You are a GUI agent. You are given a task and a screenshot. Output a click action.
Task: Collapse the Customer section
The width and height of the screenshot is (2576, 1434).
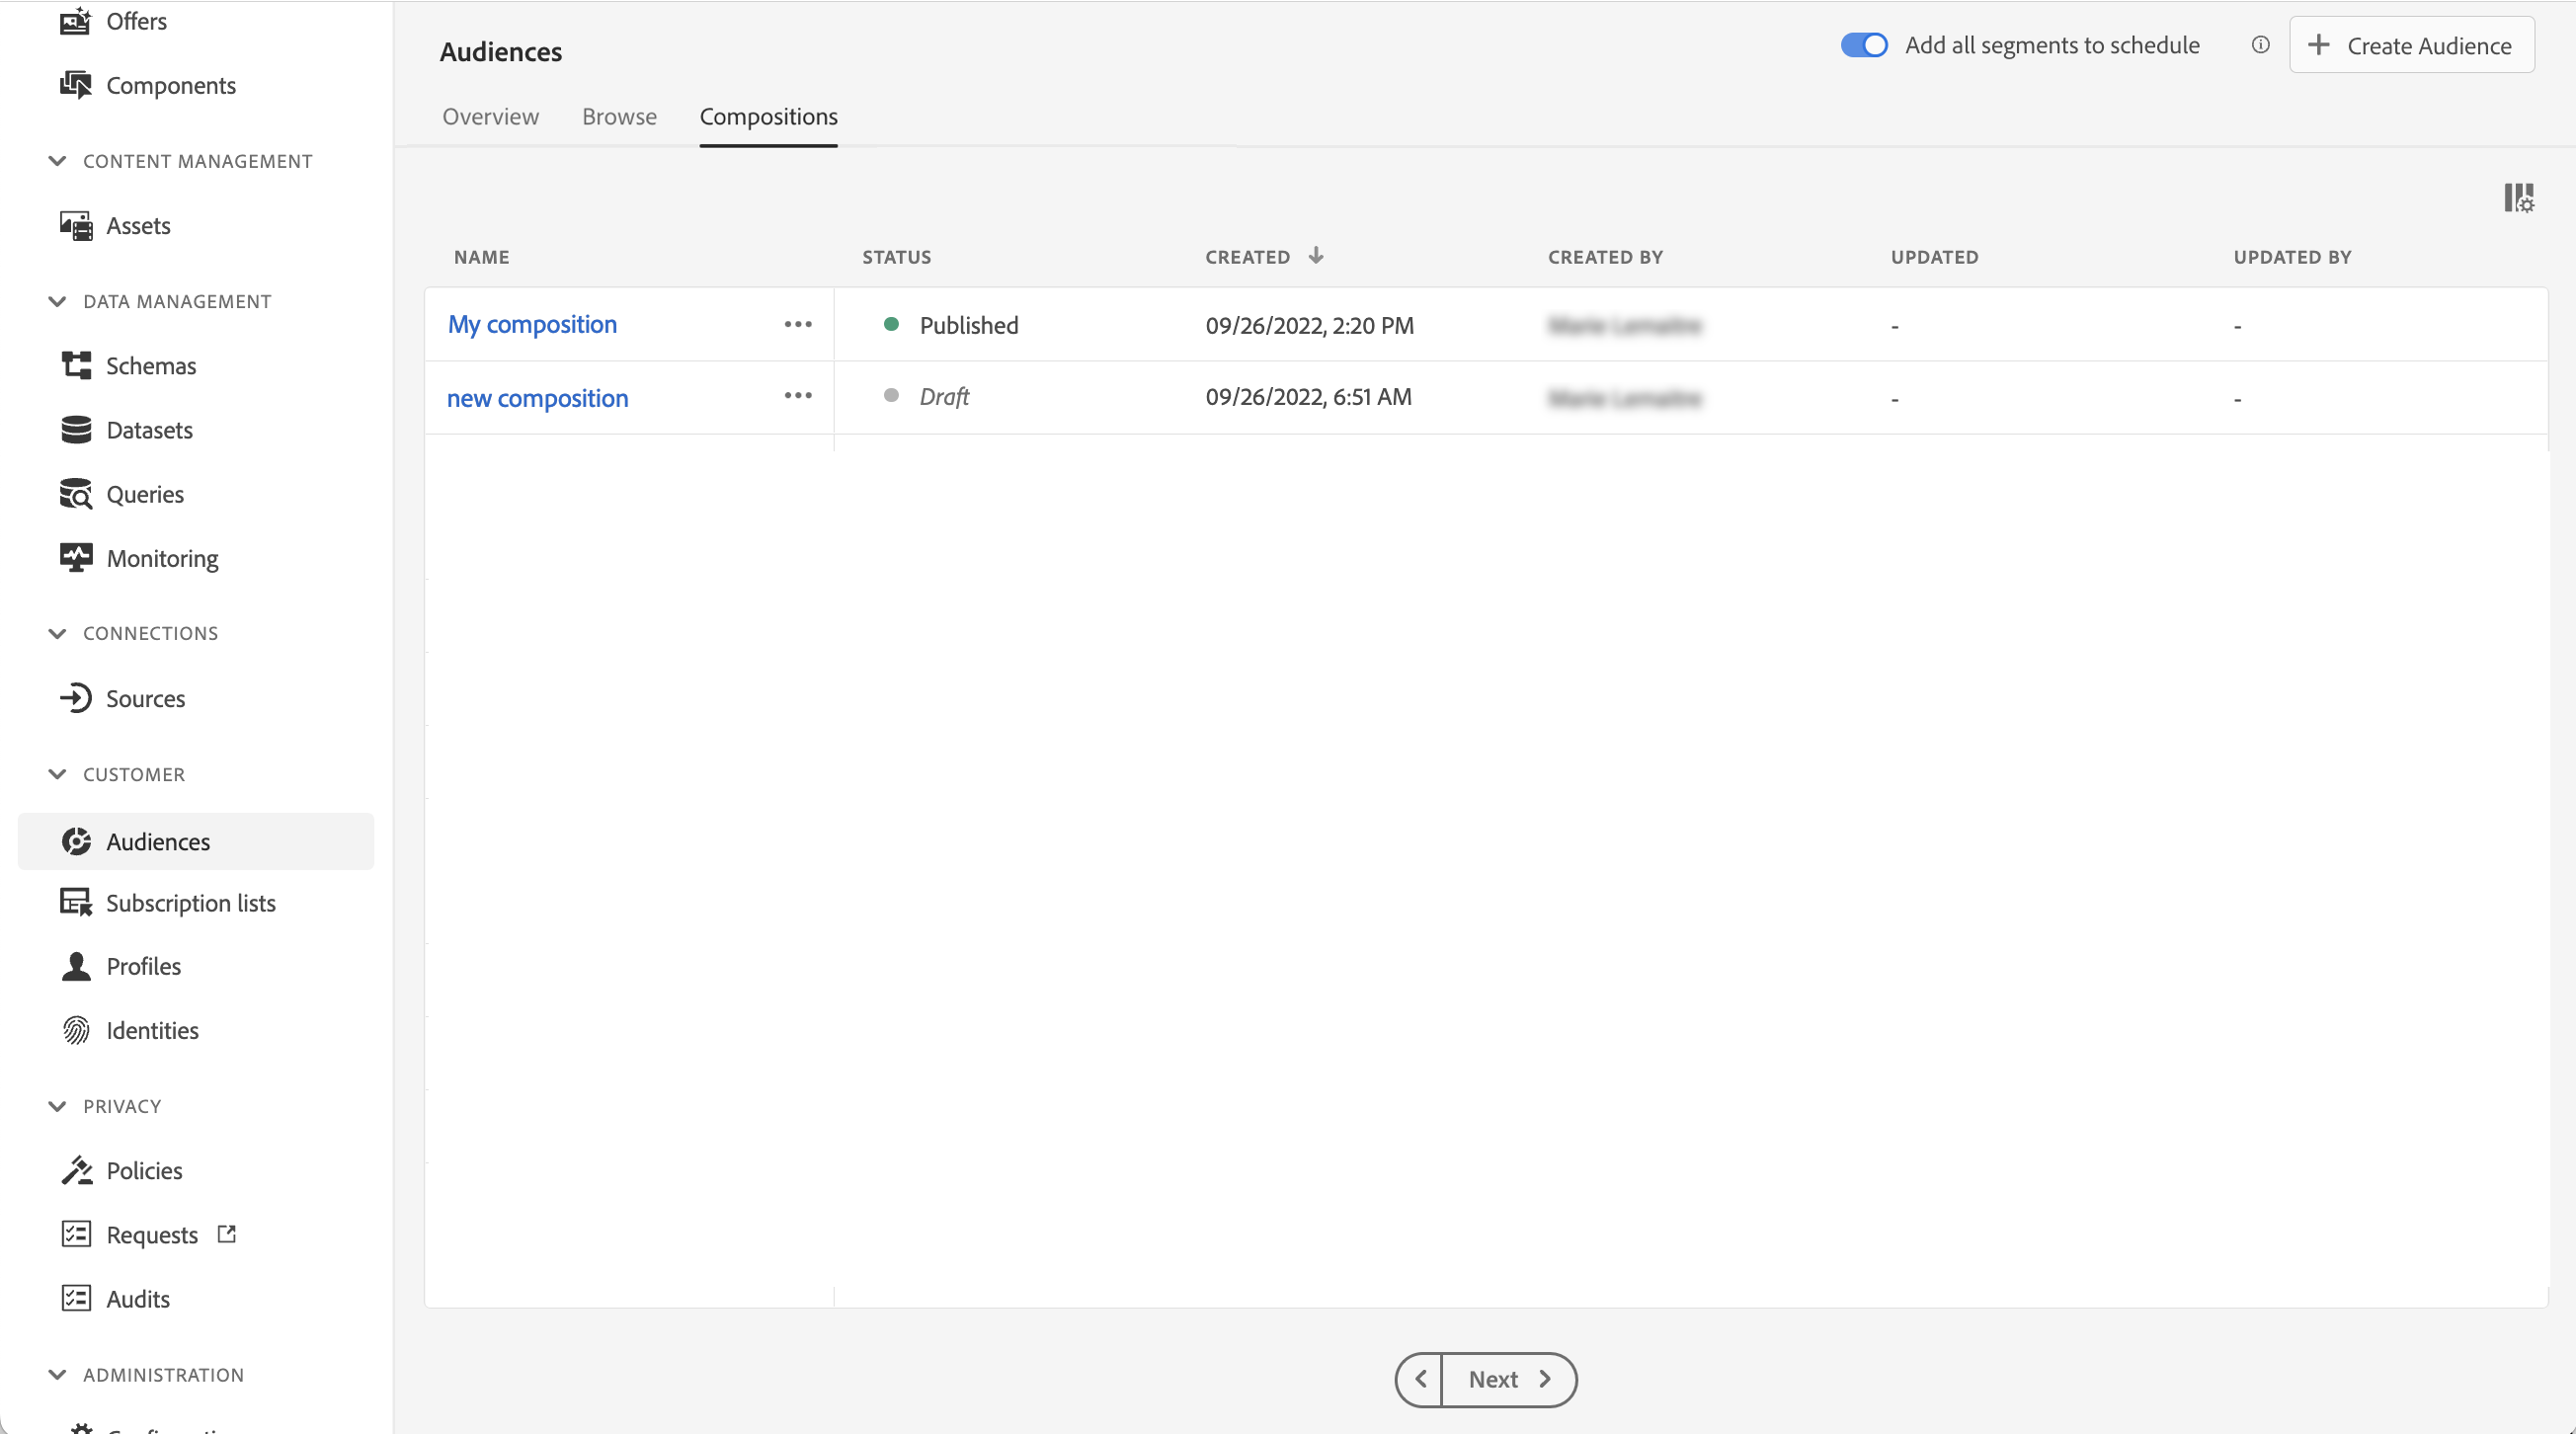point(57,774)
